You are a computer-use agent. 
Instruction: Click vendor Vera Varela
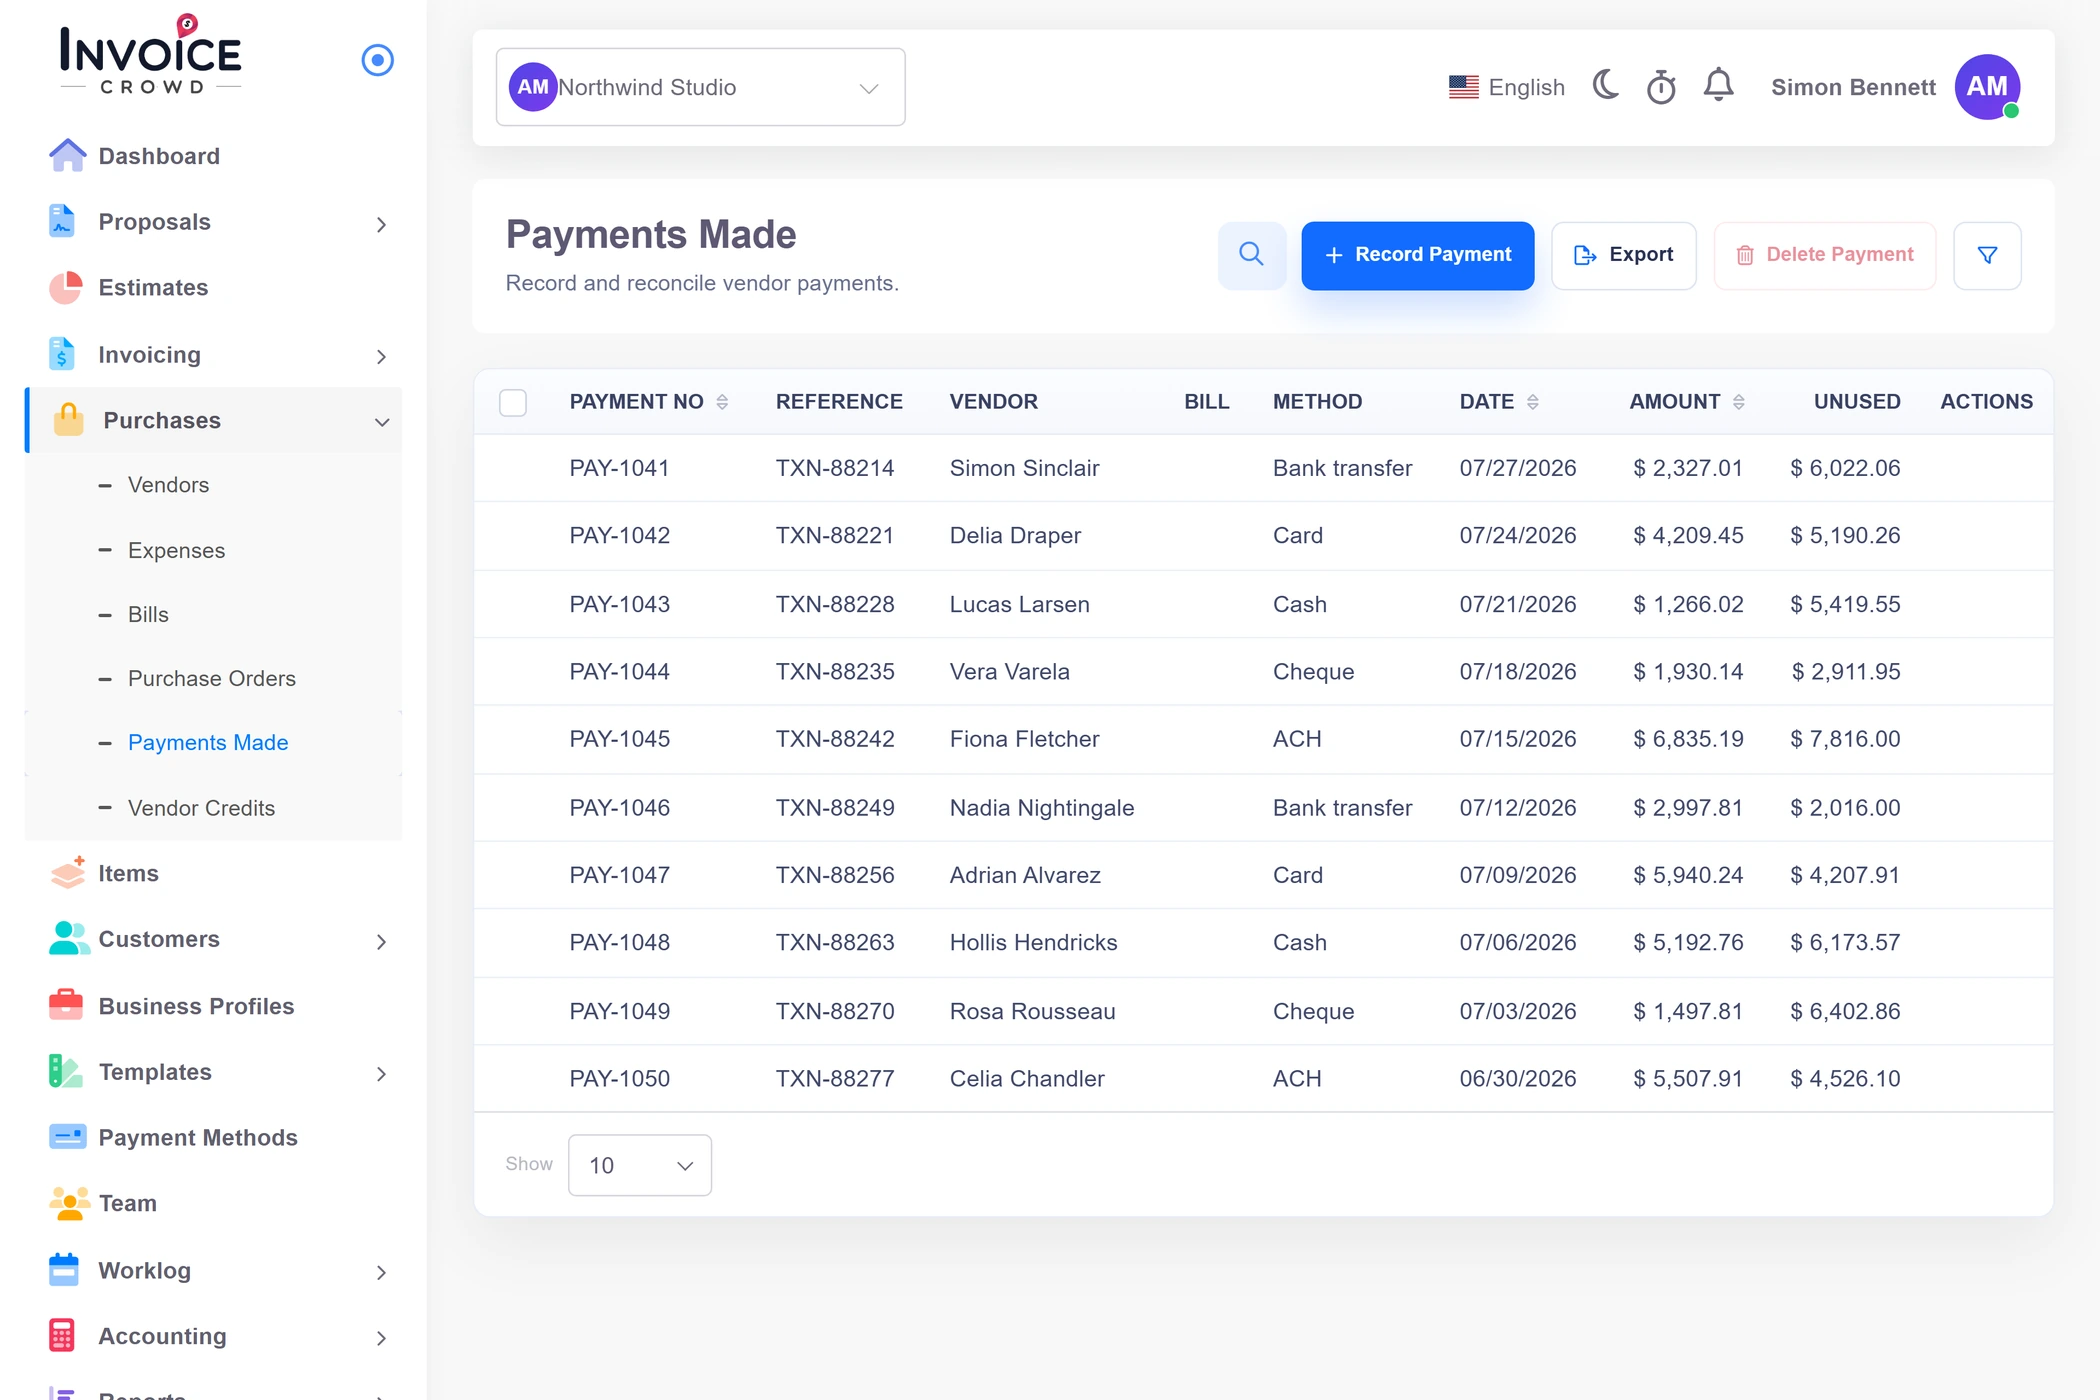[x=1009, y=671]
